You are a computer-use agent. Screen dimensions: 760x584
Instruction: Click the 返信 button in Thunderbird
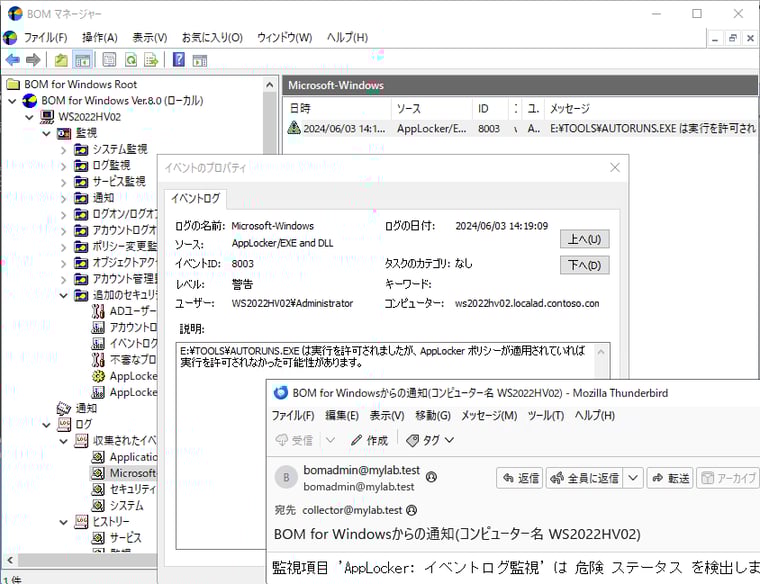coord(520,478)
